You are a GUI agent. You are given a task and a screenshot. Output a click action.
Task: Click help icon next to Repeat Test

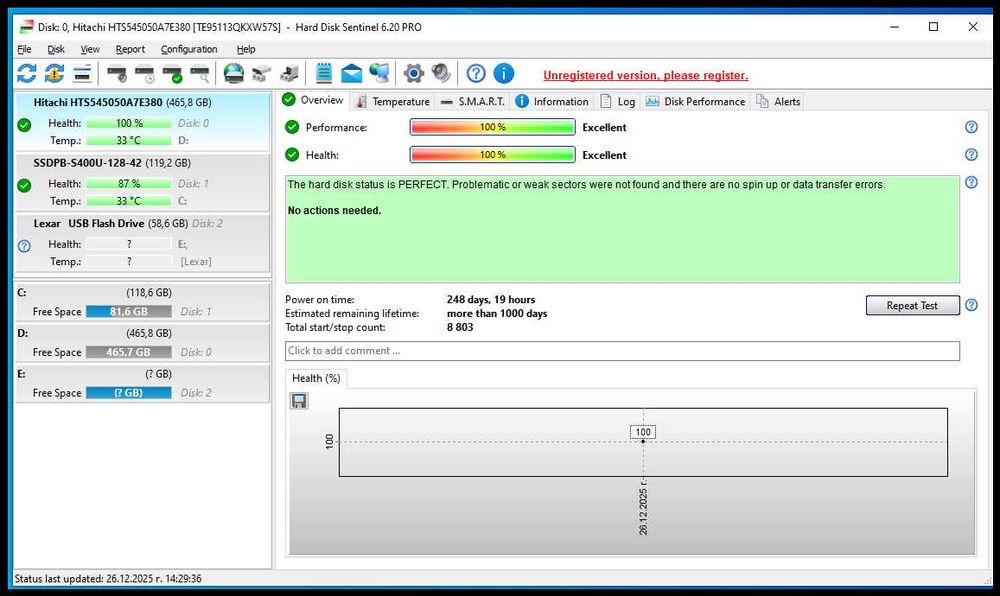click(x=971, y=305)
